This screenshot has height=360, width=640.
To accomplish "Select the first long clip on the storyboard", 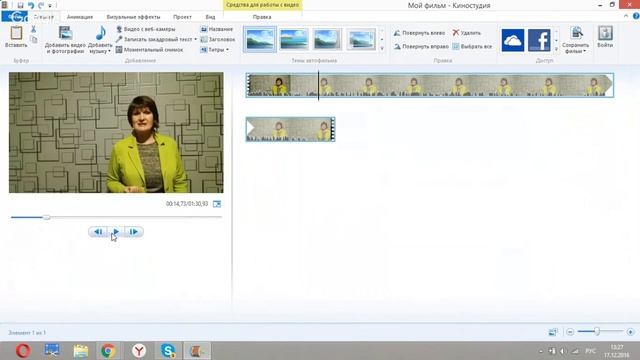I will point(429,85).
